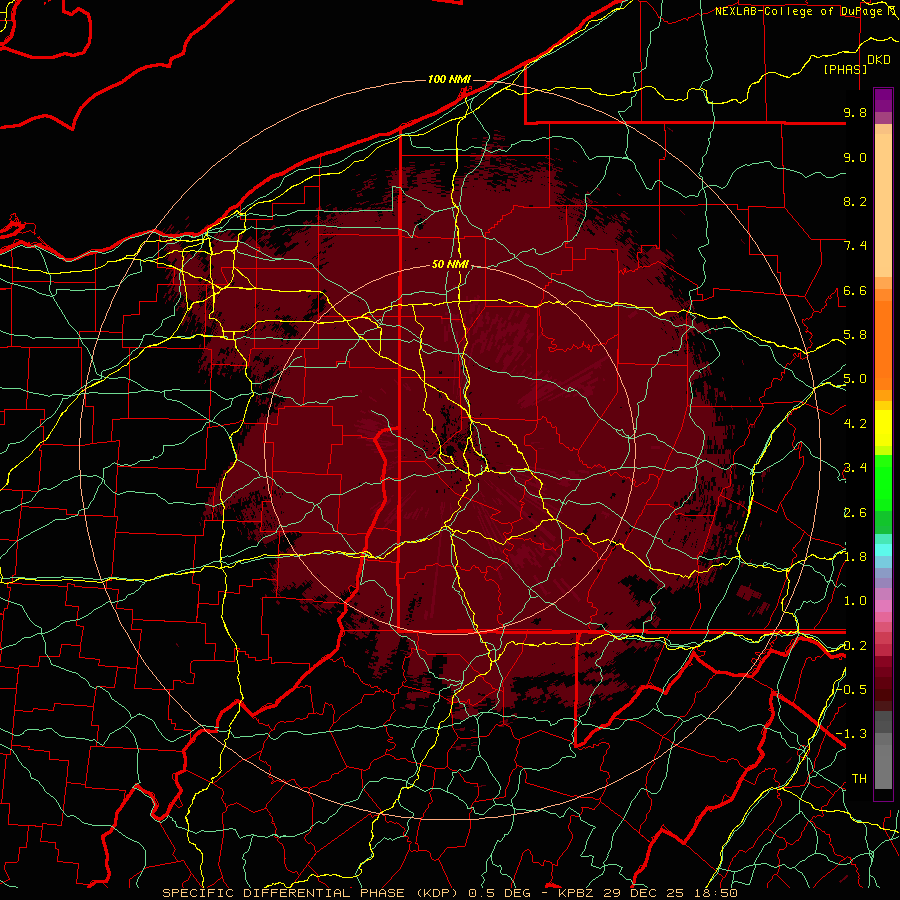
Task: Click the DKD label above the color scale
Action: coord(879,60)
